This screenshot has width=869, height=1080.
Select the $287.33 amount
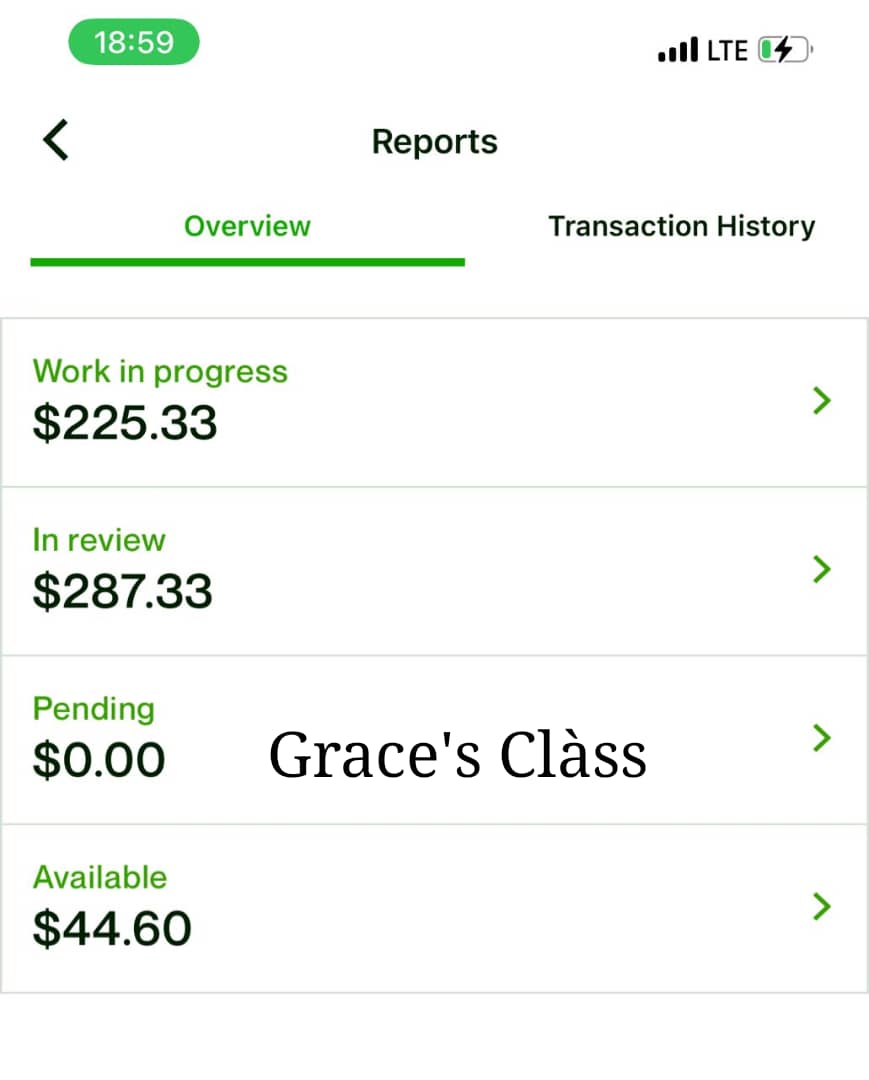123,591
